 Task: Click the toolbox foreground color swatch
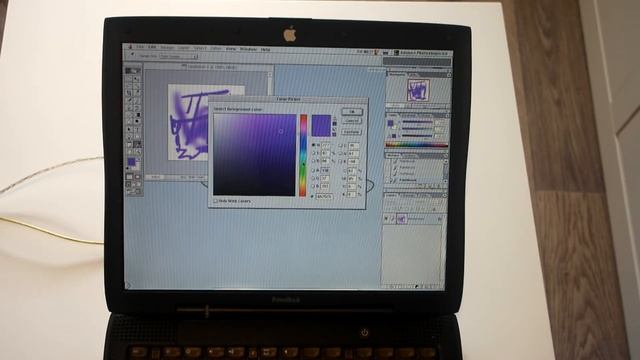pyautogui.click(x=131, y=162)
